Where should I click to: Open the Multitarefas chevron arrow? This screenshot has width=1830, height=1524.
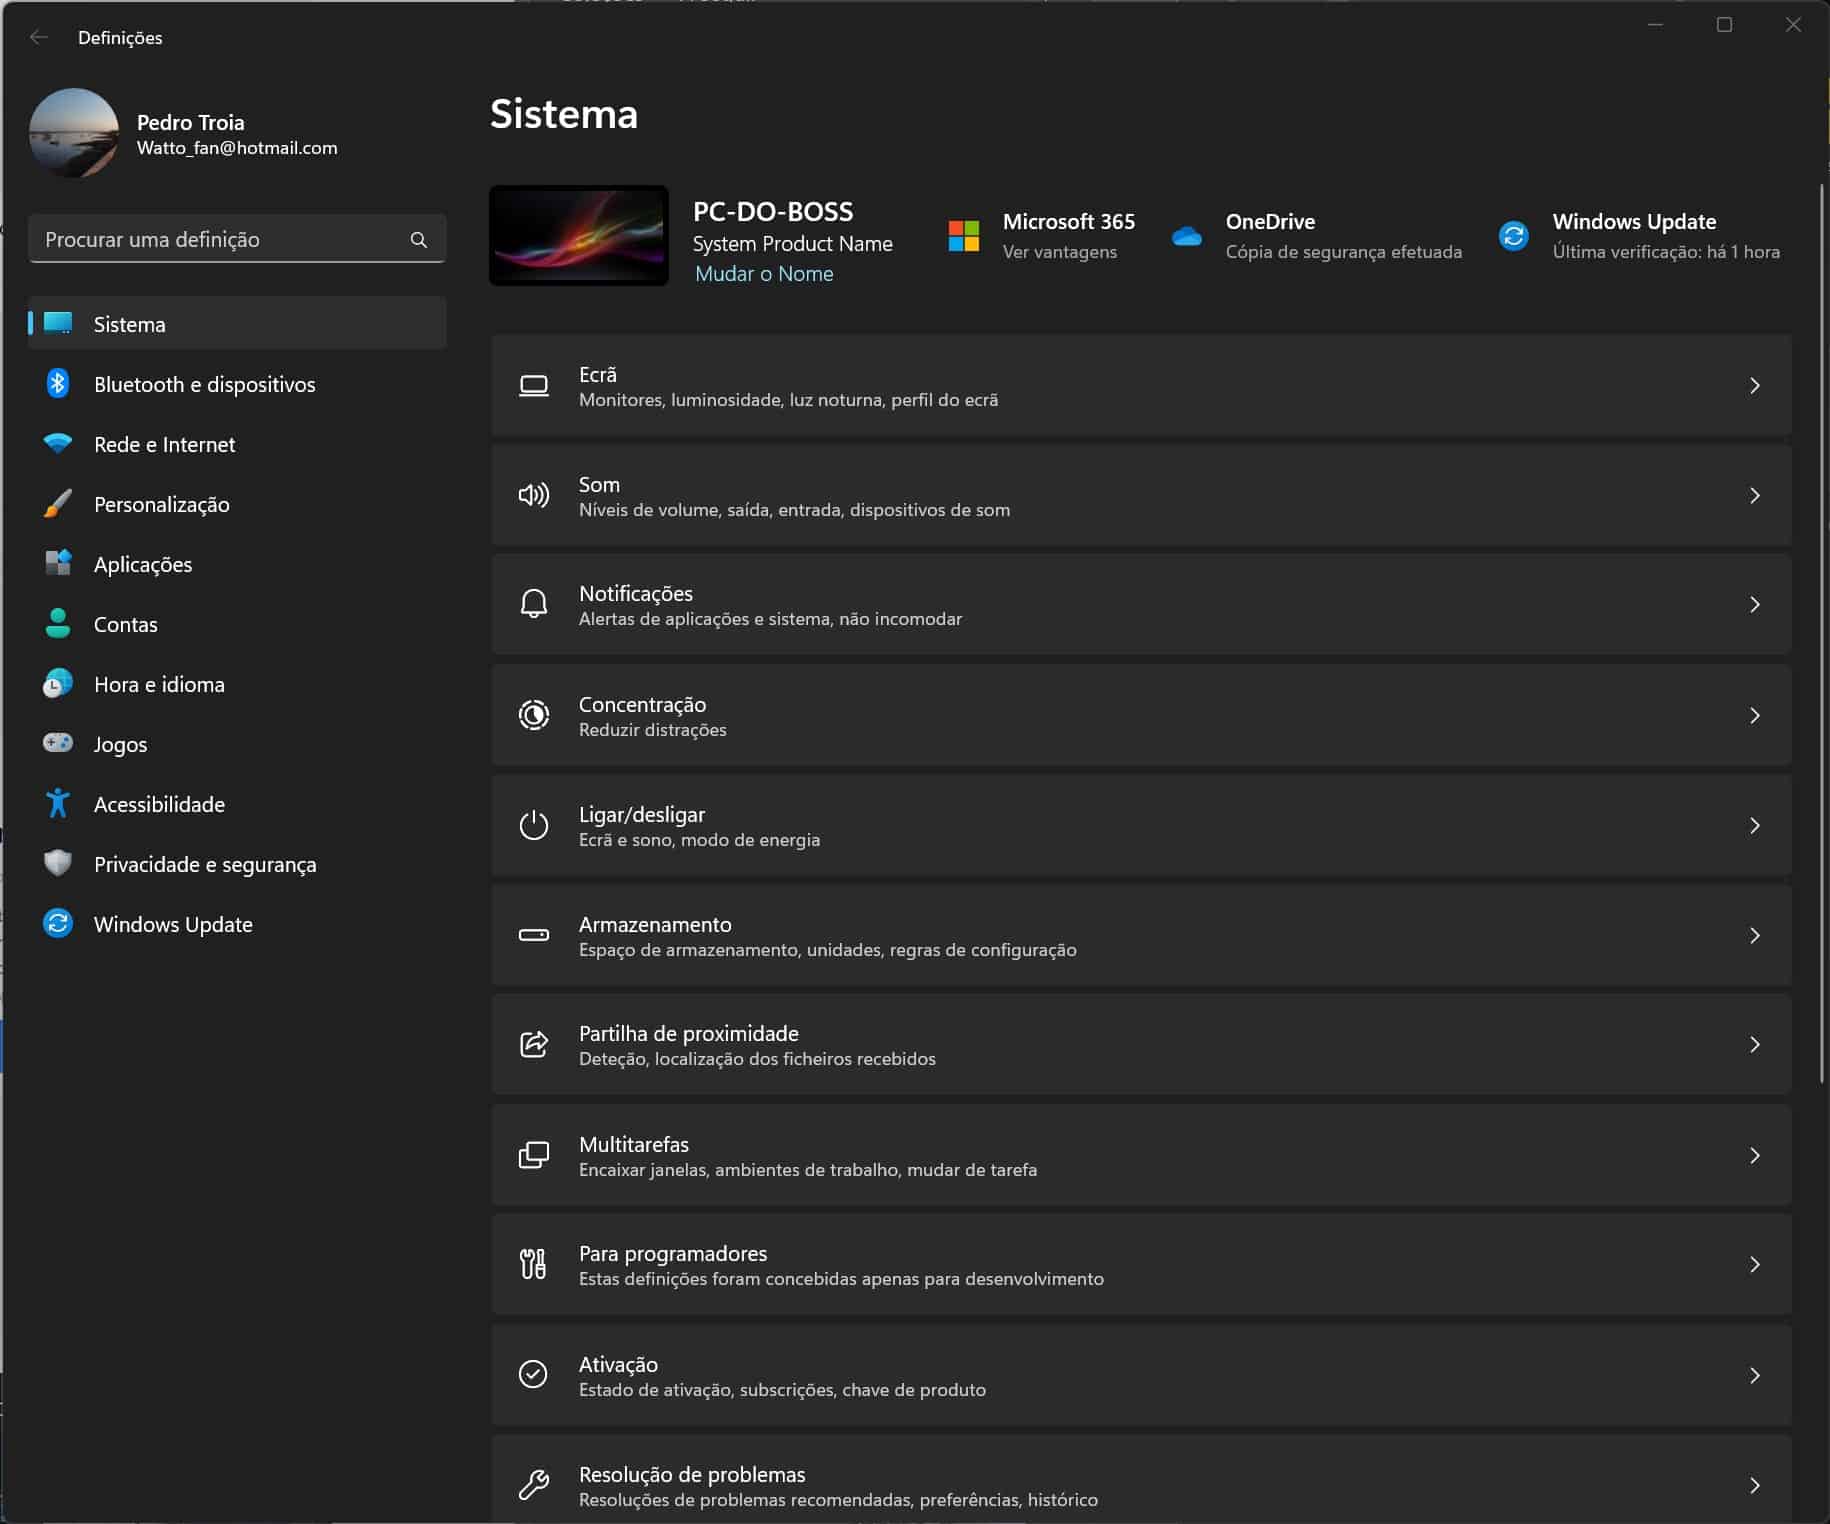[1754, 1156]
